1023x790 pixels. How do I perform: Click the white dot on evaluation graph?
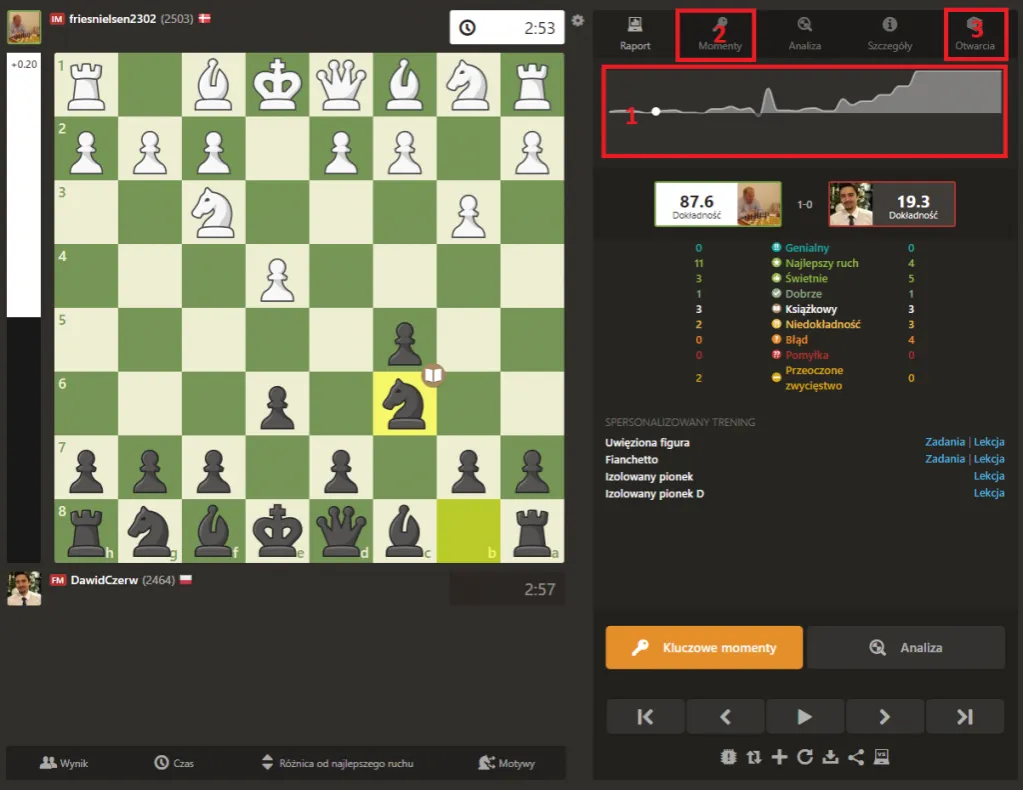(x=656, y=111)
